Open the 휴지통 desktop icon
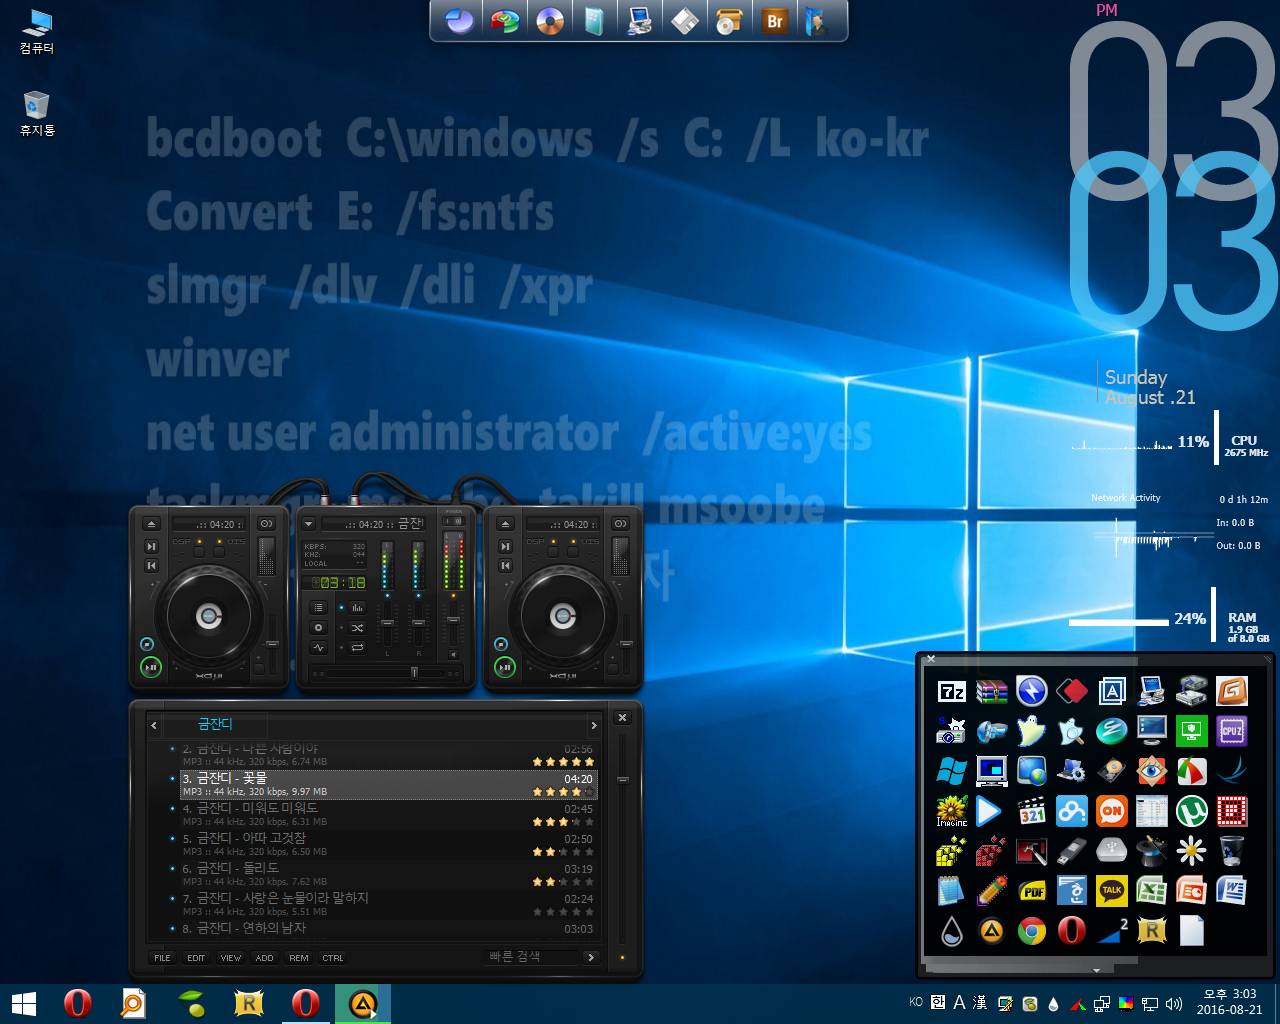 point(37,113)
